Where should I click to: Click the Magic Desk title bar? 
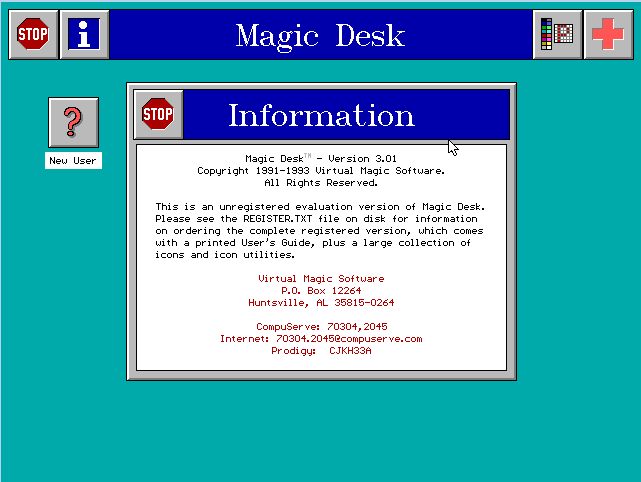(x=320, y=36)
